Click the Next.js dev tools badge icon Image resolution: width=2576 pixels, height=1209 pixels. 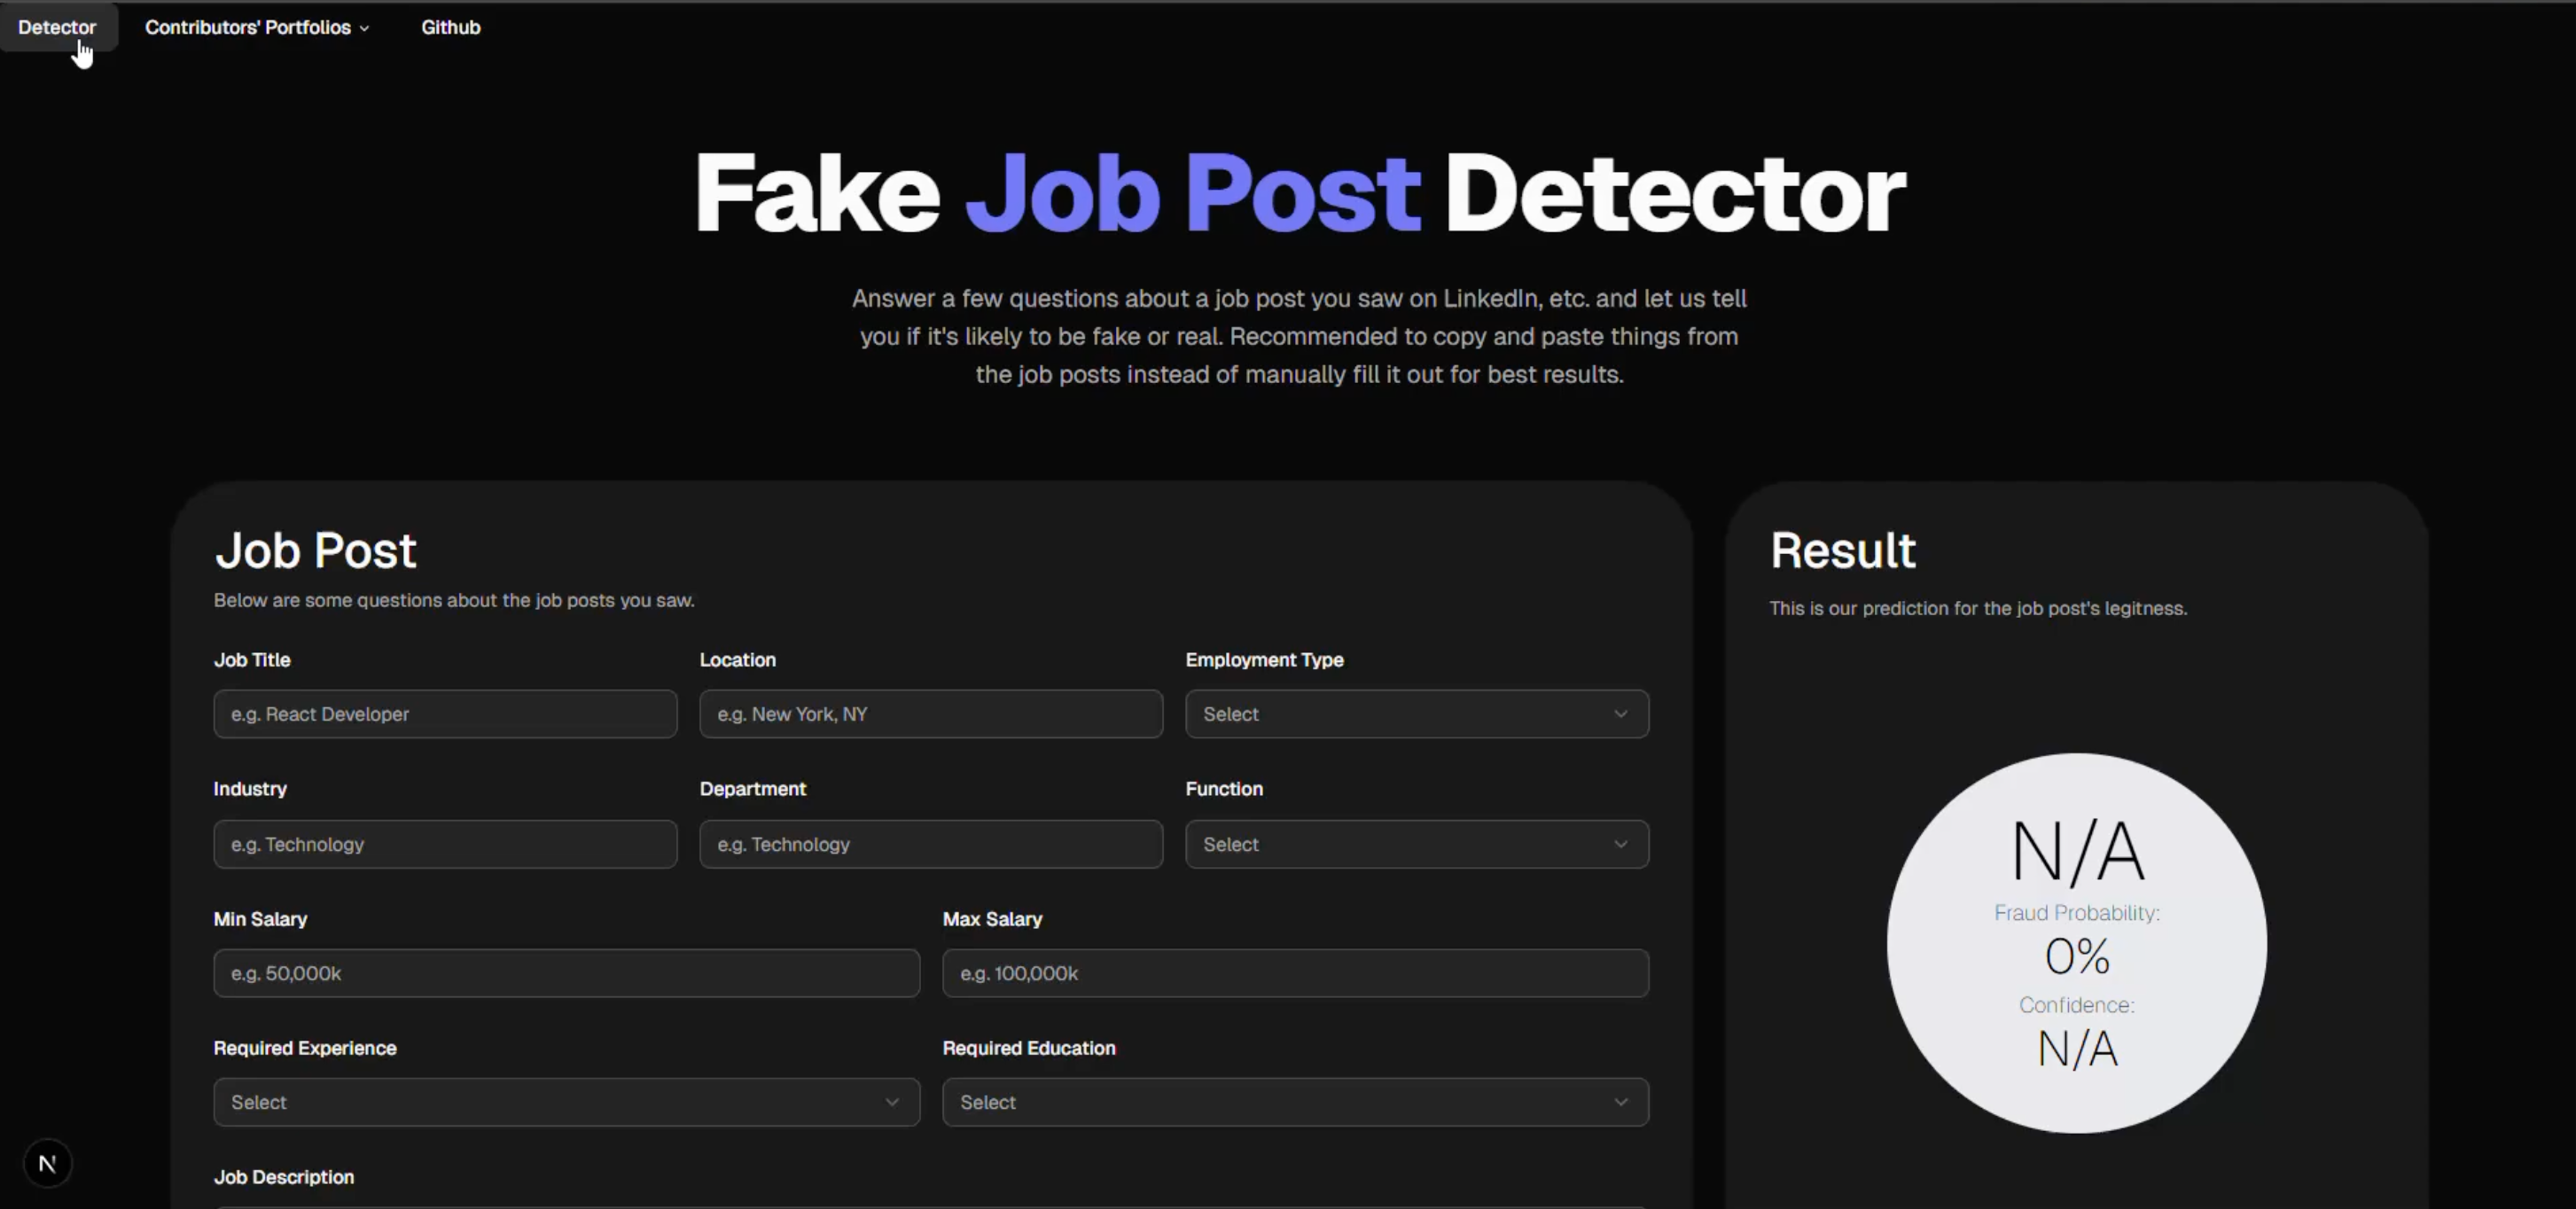coord(47,1163)
